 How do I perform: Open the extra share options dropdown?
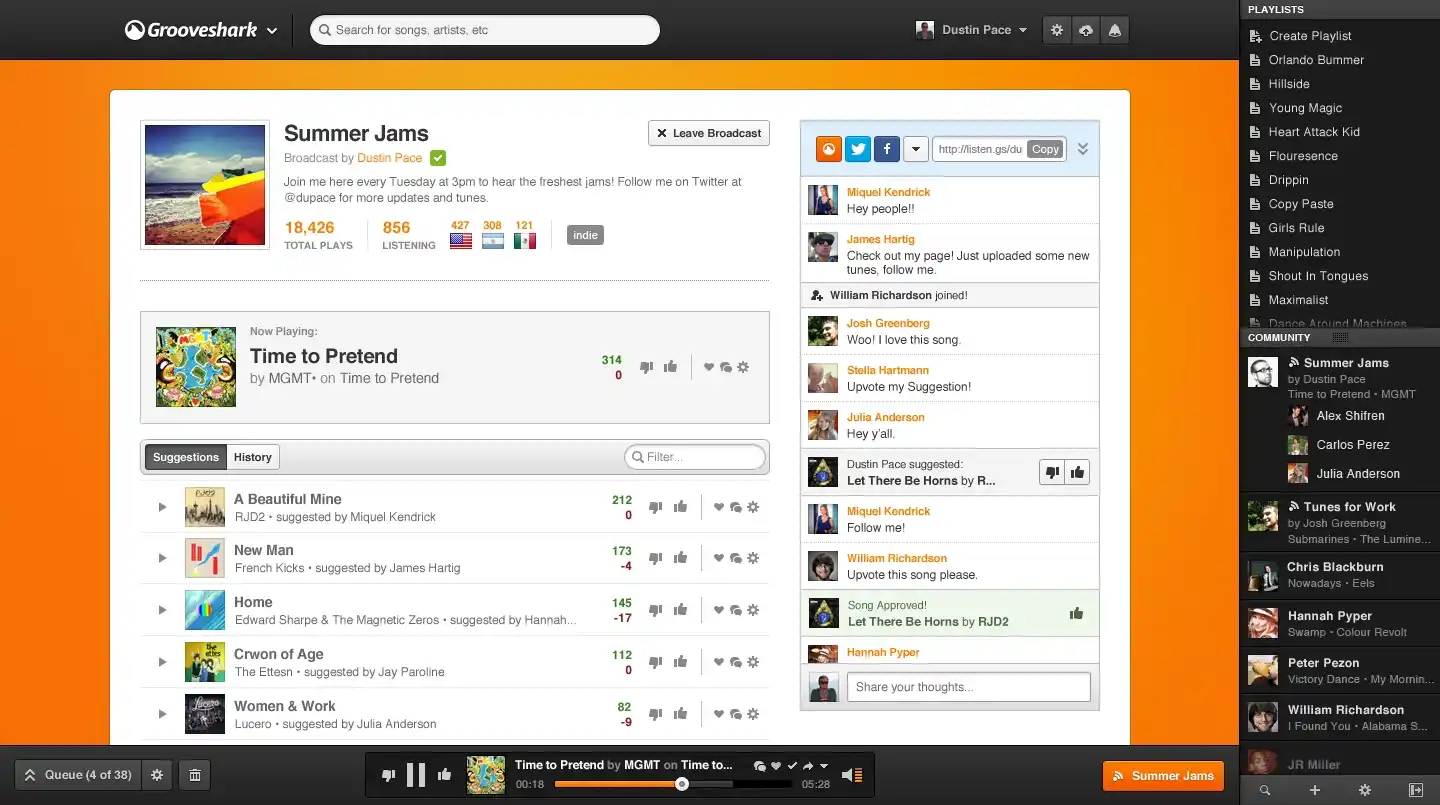pos(916,148)
